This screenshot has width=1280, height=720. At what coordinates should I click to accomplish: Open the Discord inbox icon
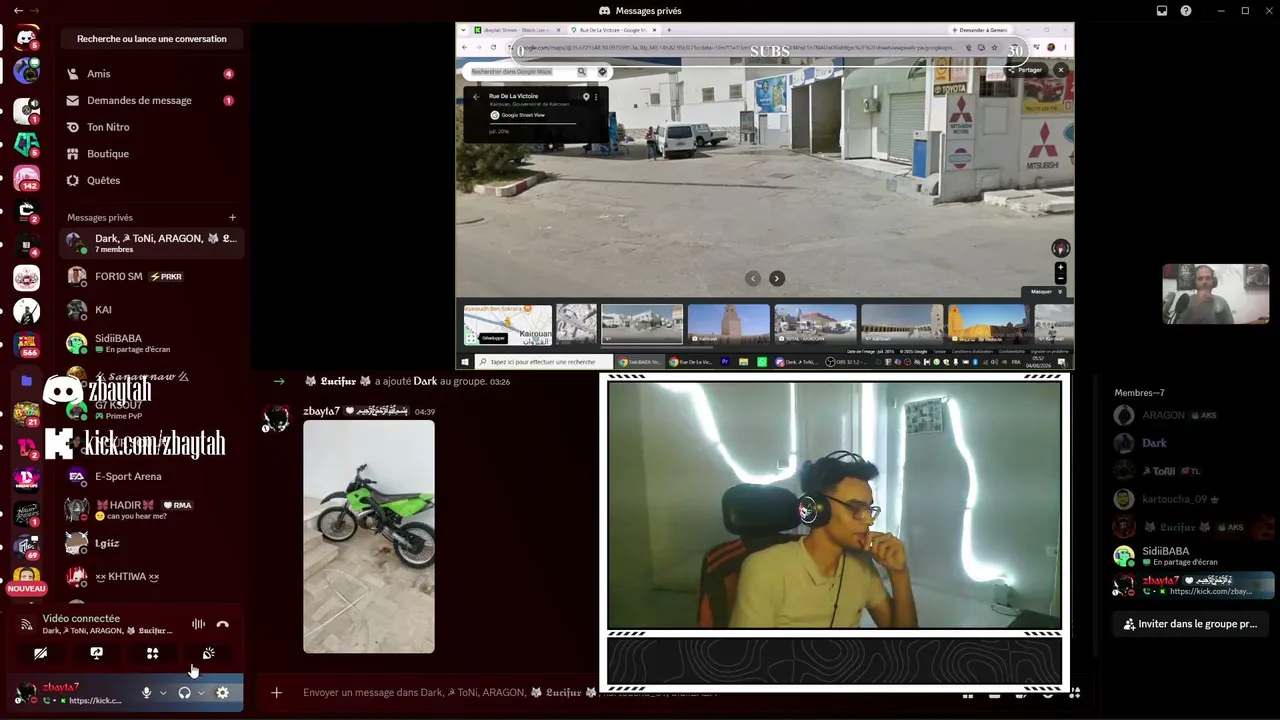[1162, 11]
